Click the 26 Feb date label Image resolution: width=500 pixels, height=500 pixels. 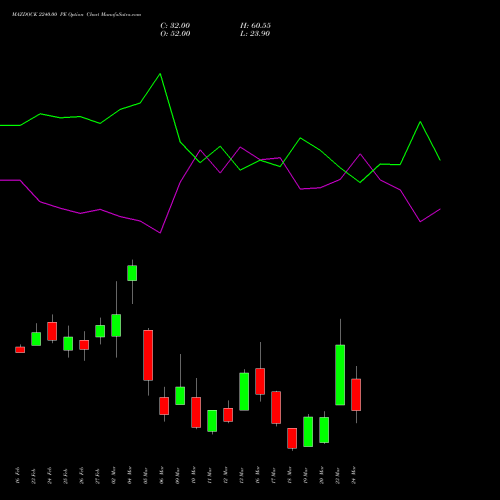point(82,476)
